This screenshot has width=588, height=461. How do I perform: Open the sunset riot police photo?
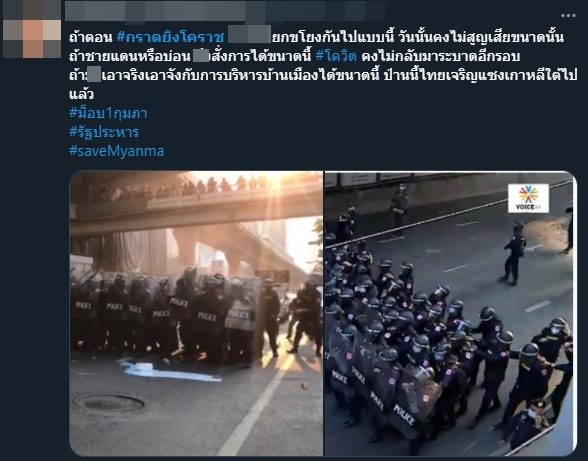(x=196, y=313)
